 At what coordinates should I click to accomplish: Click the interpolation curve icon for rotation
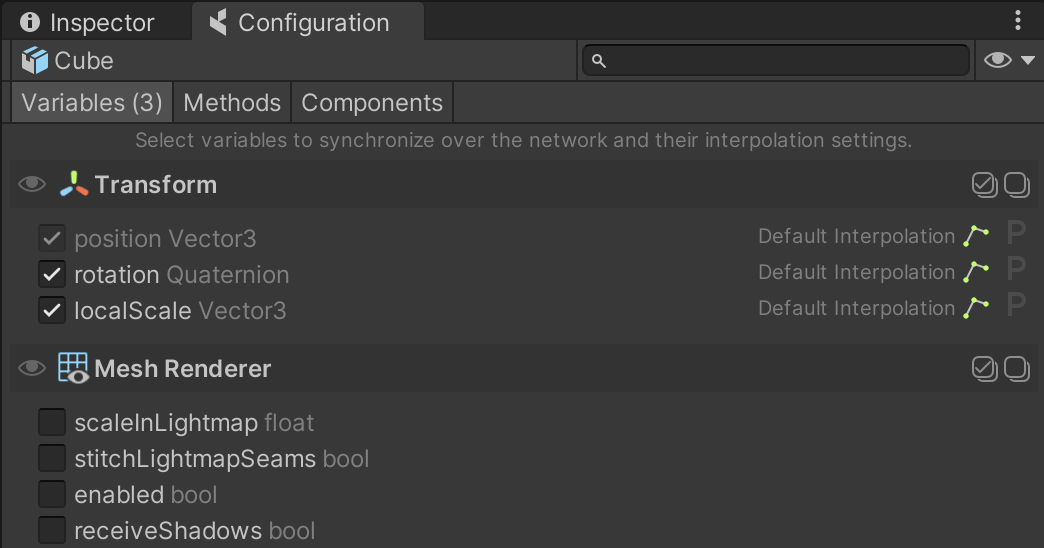(x=976, y=272)
